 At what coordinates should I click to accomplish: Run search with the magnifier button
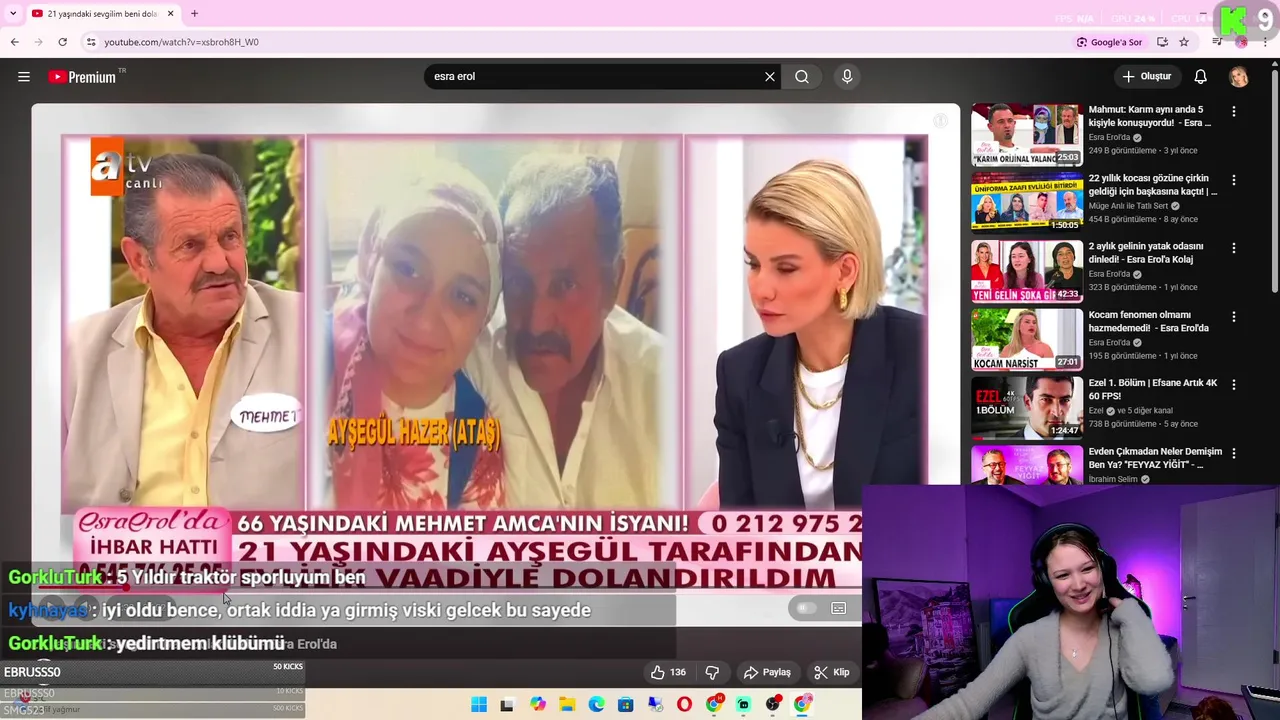pos(802,77)
